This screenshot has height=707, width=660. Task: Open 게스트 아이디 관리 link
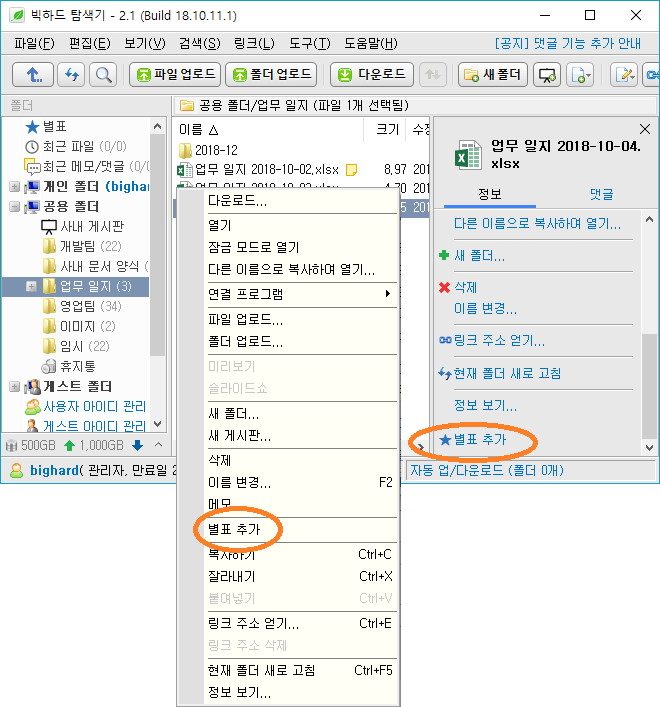[86, 426]
